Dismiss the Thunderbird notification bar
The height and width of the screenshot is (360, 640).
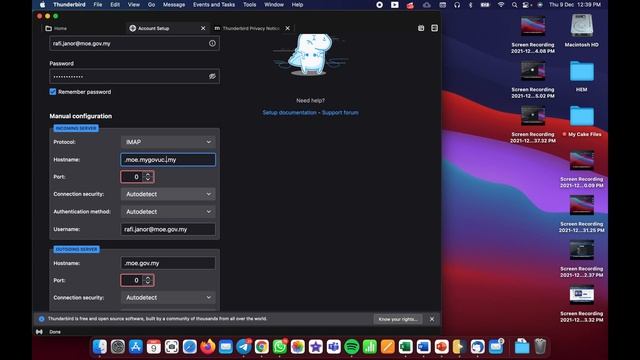[x=432, y=319]
